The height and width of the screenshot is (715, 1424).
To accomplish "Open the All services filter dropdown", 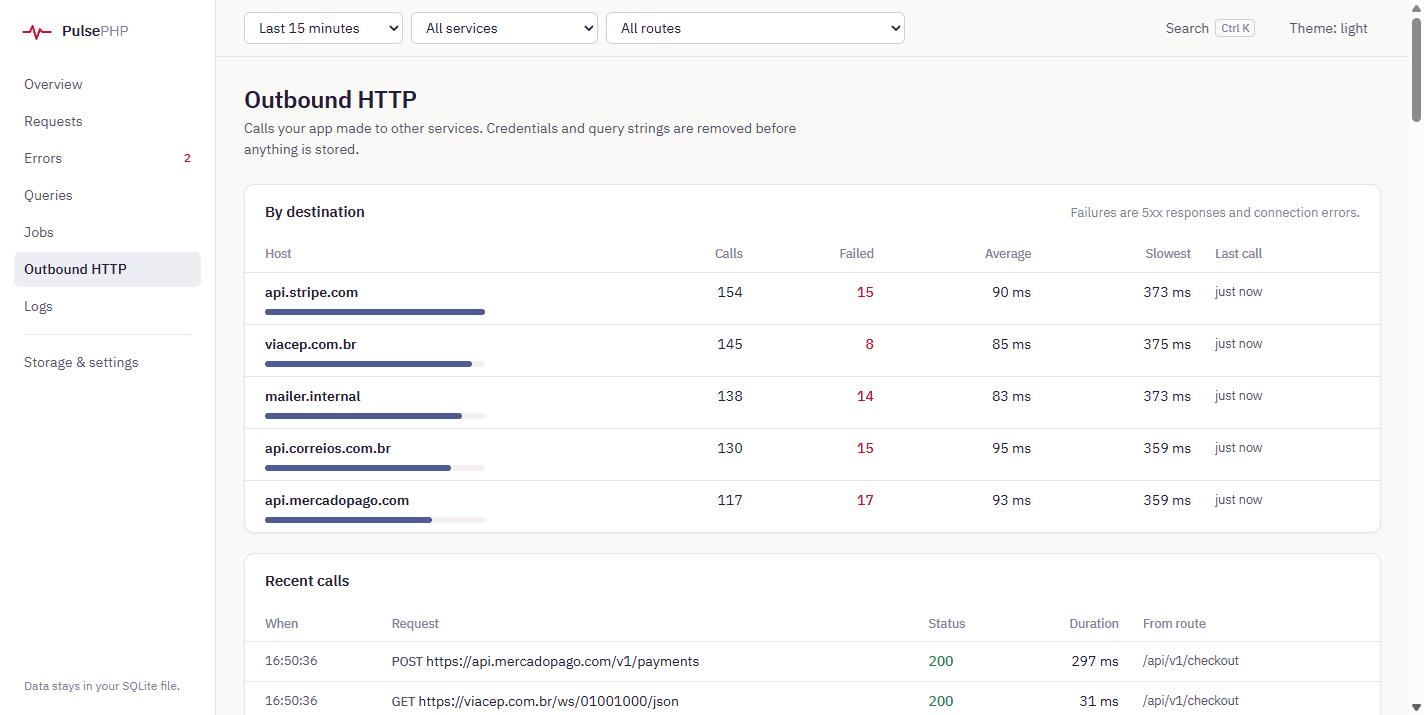I will (x=504, y=28).
